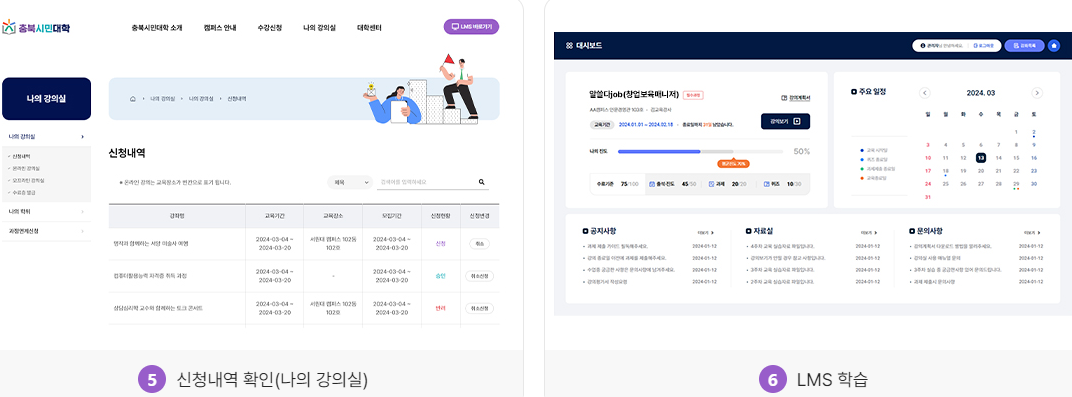Click the 대시보드 grid icon in LMS header
Image resolution: width=1072 pixels, height=397 pixels.
point(569,46)
